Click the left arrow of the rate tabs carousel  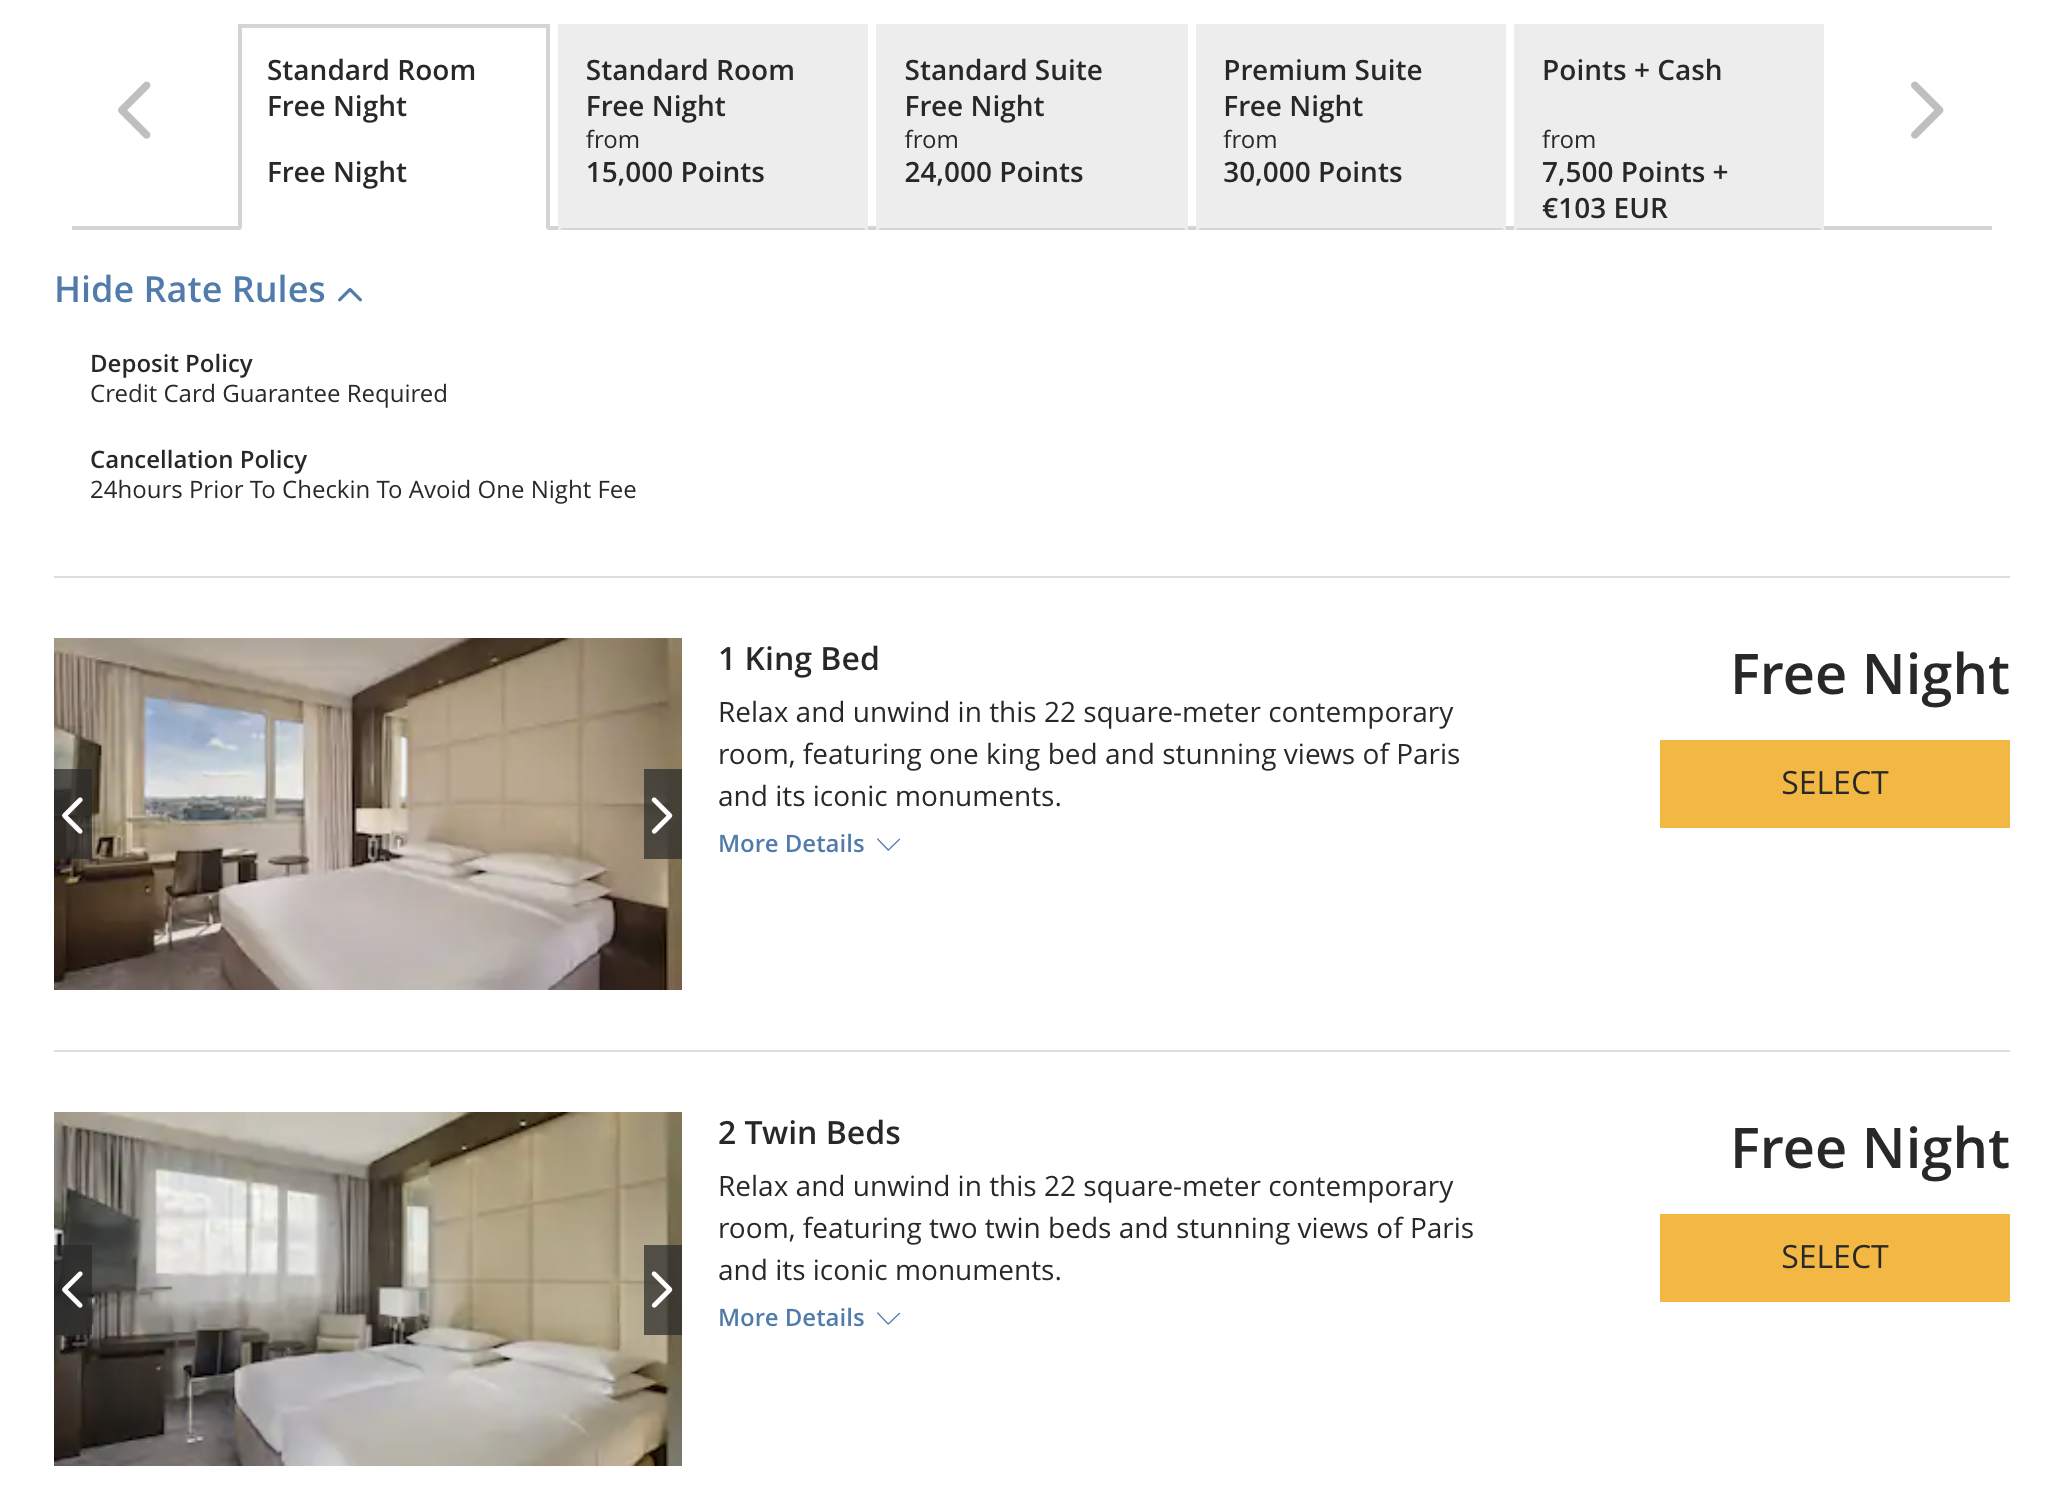[135, 110]
